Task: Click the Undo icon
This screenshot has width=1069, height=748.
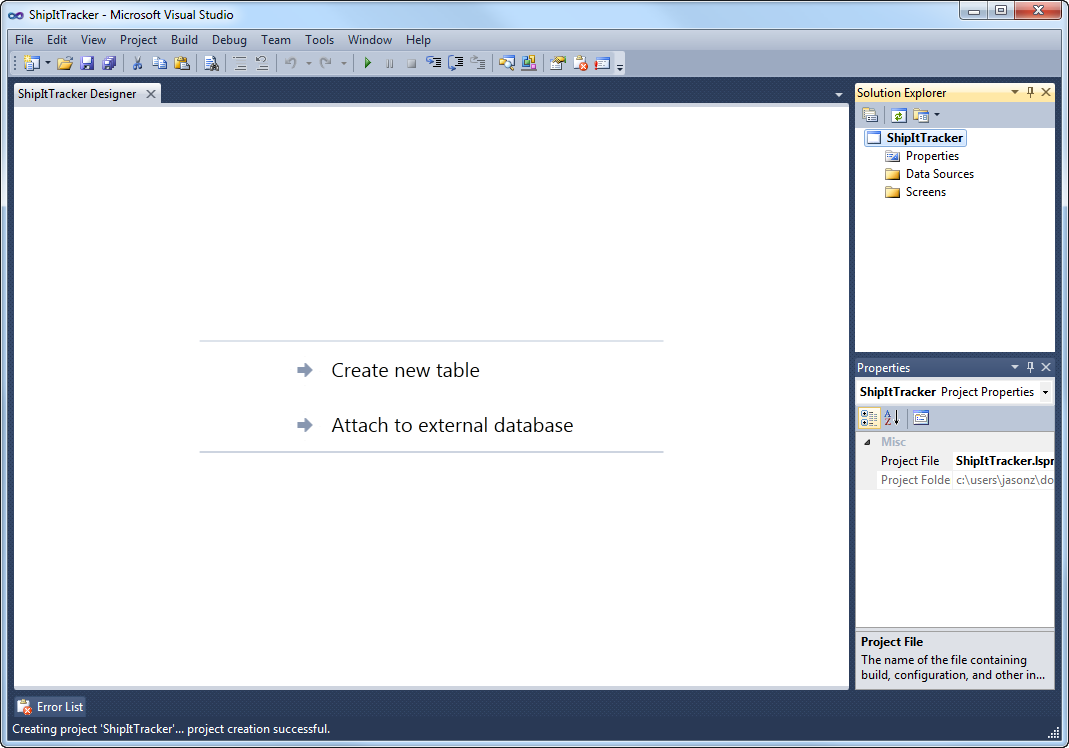Action: click(290, 62)
